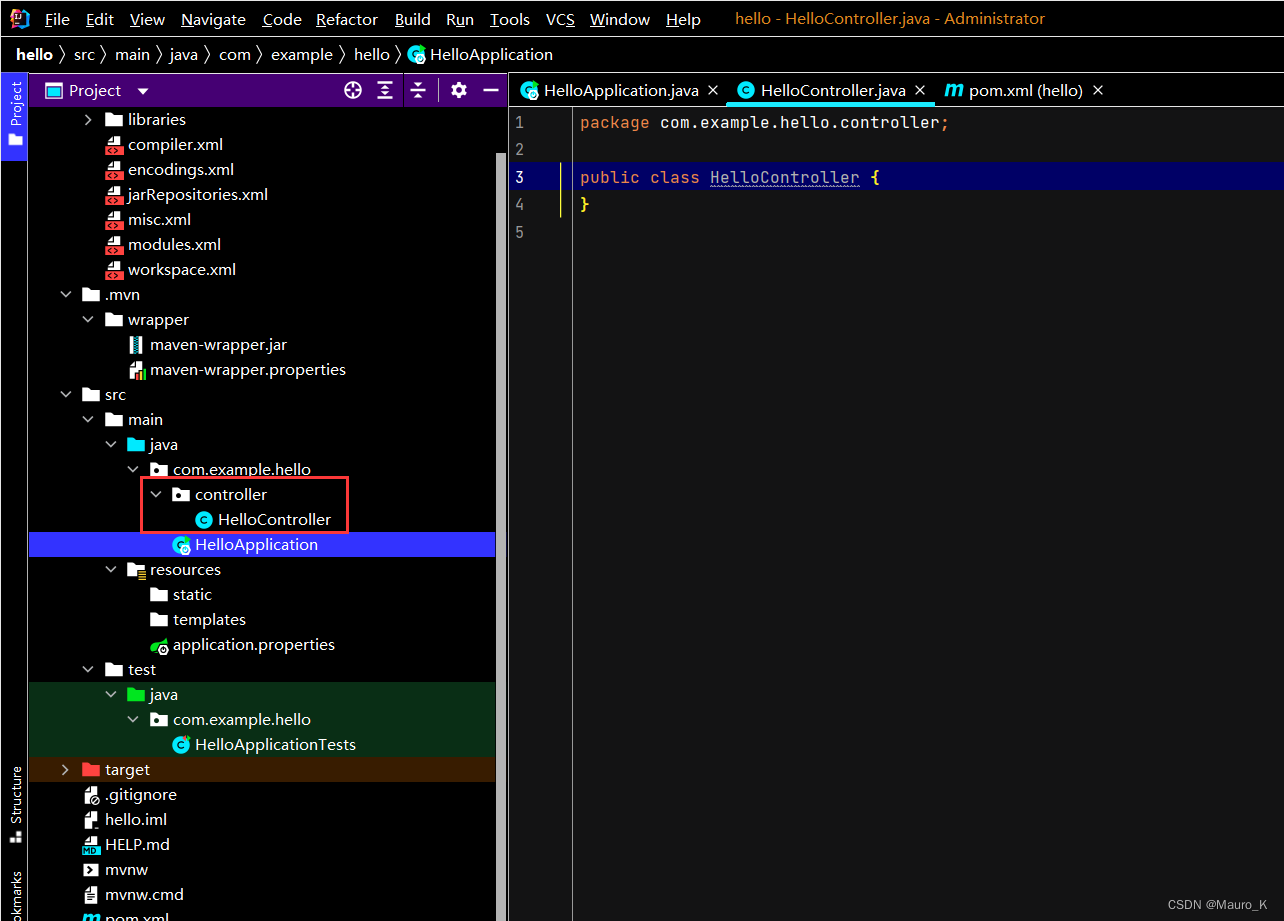This screenshot has width=1284, height=921.
Task: Click HelloApplication breadcrumb in navigation bar
Action: click(480, 55)
